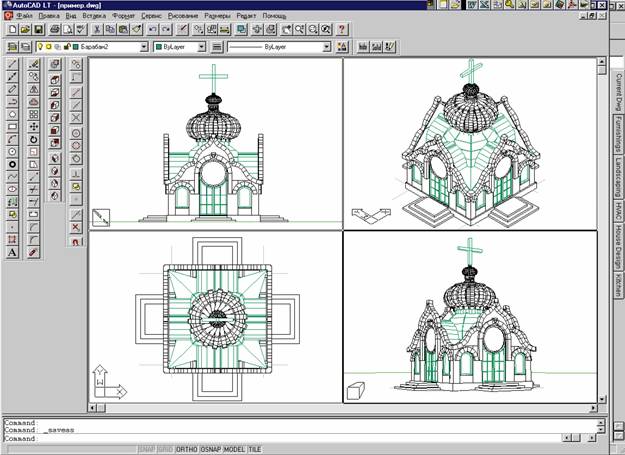Toggle SNAP mode in status bar
Viewport: 625px width, 455px height.
click(x=147, y=449)
